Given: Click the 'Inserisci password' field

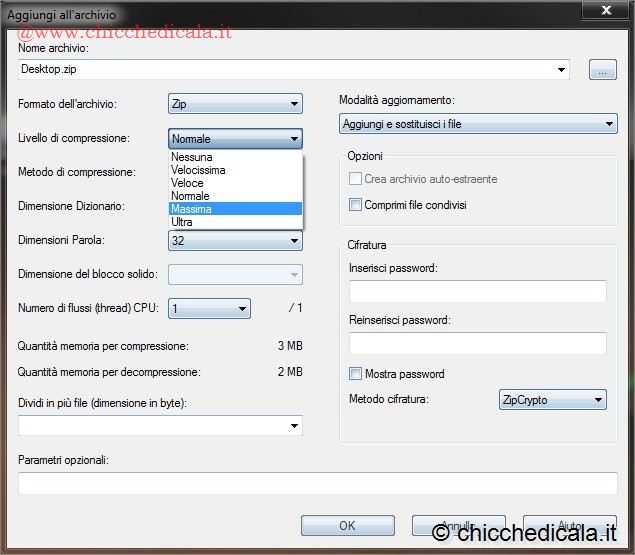Looking at the screenshot, I should tap(478, 292).
